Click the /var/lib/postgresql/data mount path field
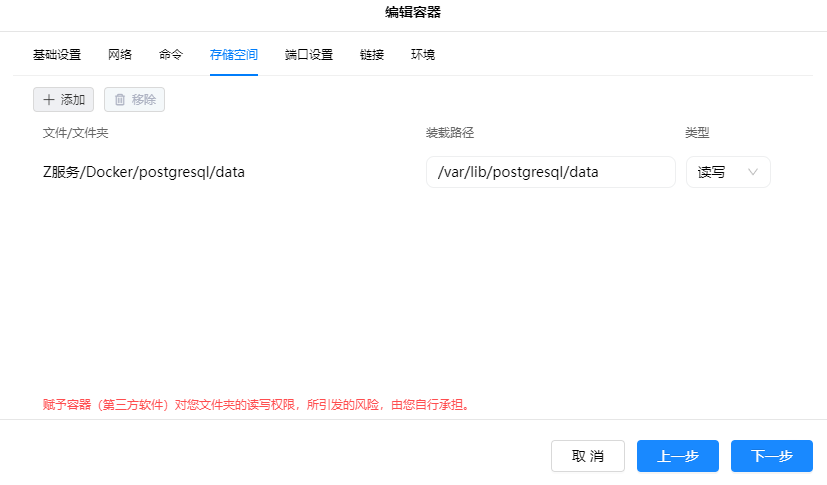The image size is (827, 485). (550, 172)
